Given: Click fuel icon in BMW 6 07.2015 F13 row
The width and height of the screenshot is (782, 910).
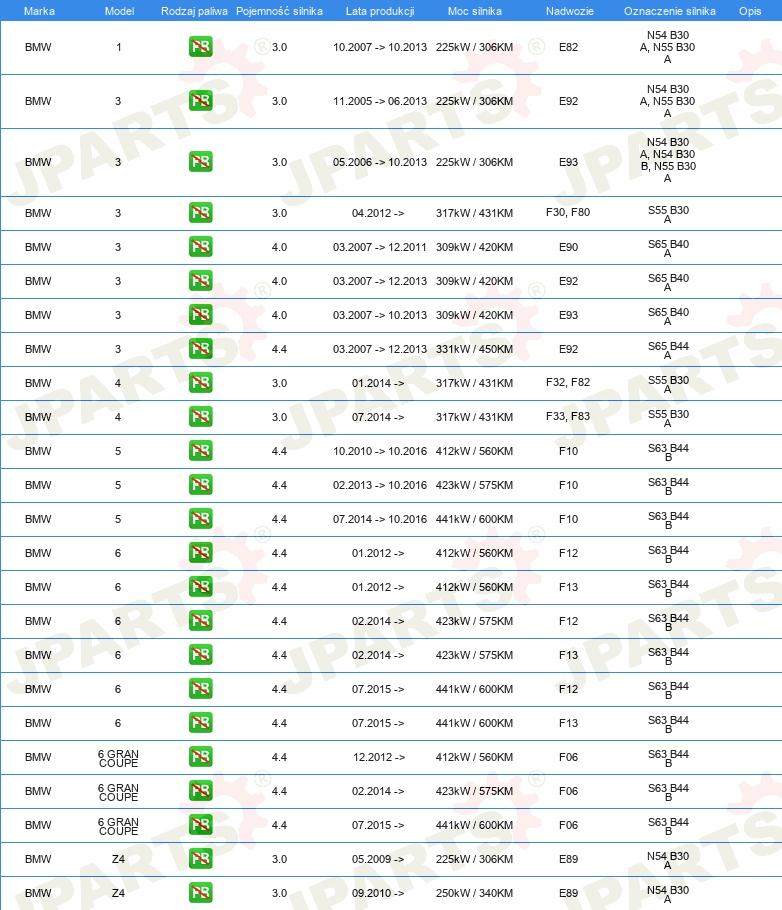Looking at the screenshot, I should (x=200, y=723).
